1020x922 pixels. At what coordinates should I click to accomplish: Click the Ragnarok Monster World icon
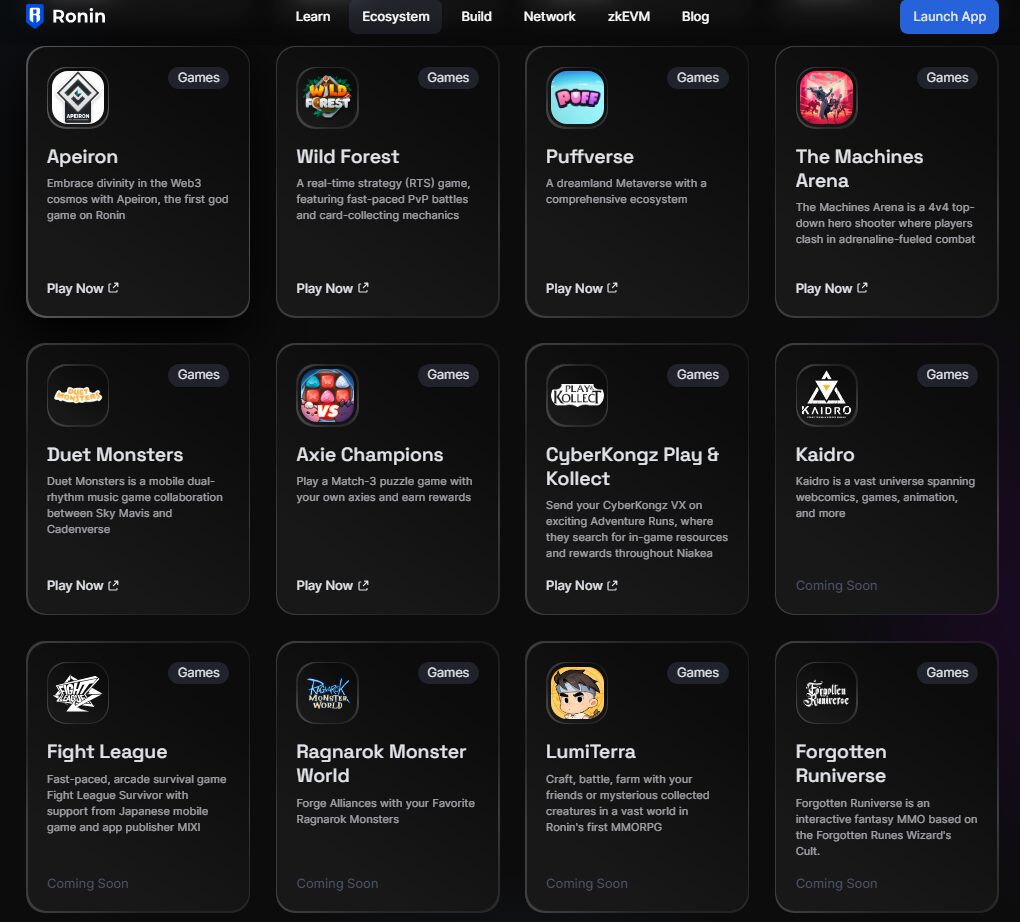click(327, 693)
